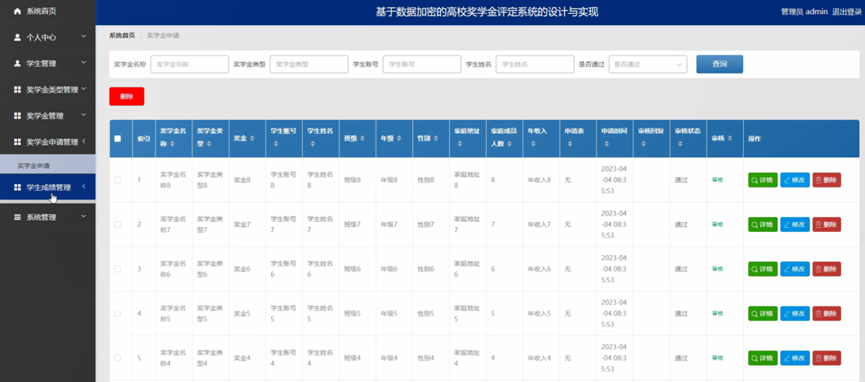Click the 详情 button for row 2
865x382 pixels.
[x=762, y=225]
